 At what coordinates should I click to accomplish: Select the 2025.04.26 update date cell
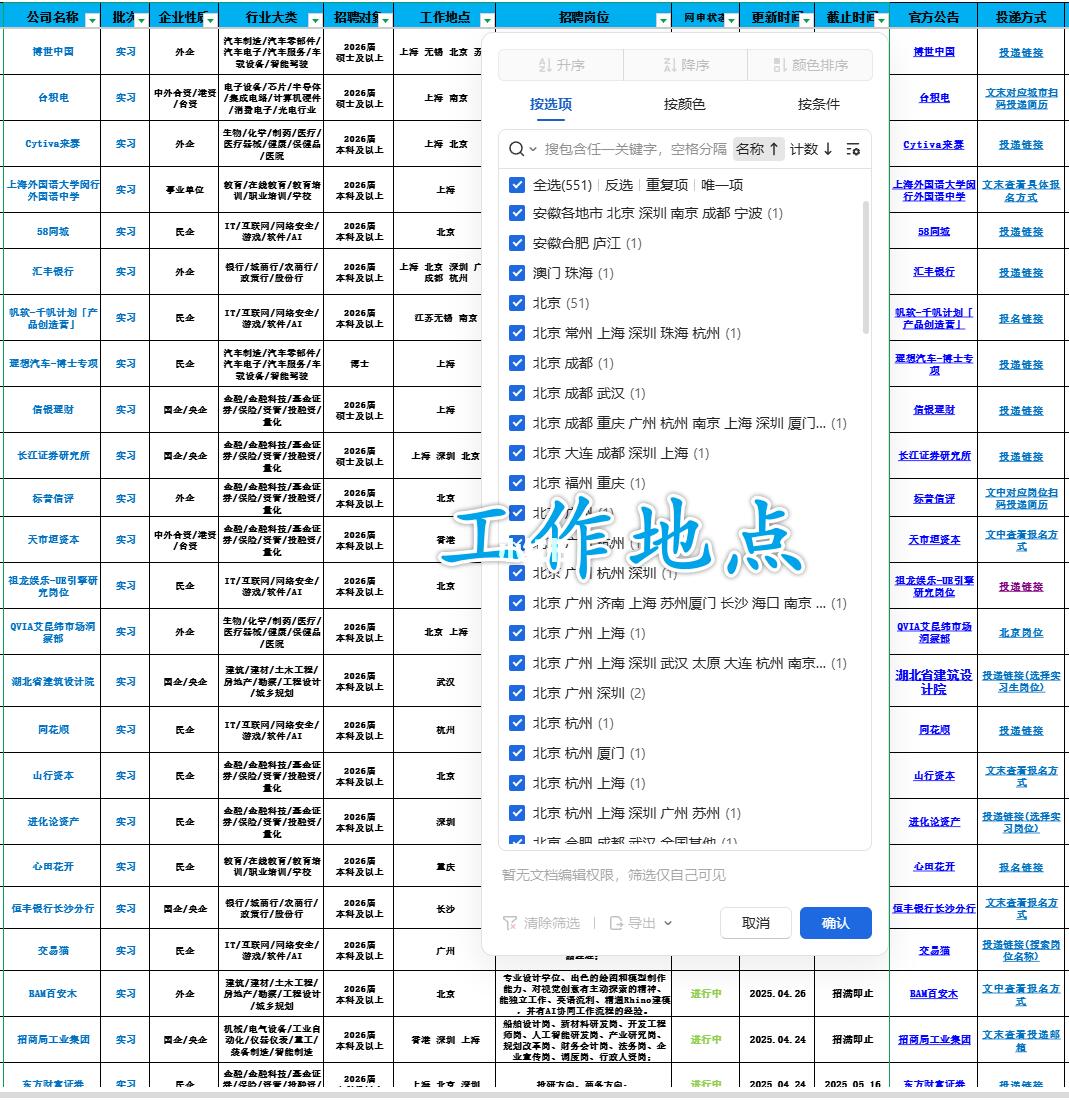click(778, 994)
